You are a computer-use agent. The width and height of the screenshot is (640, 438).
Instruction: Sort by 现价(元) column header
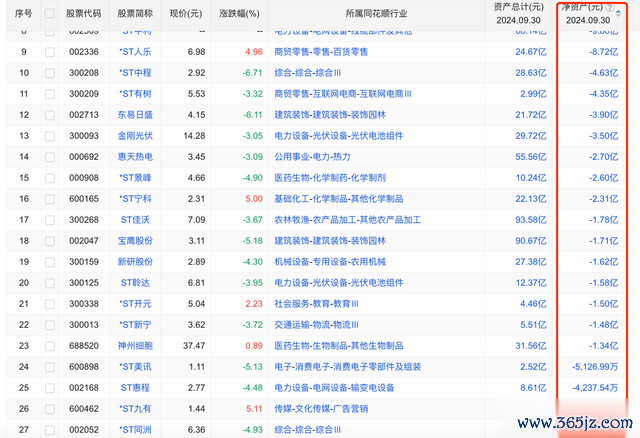click(x=185, y=15)
